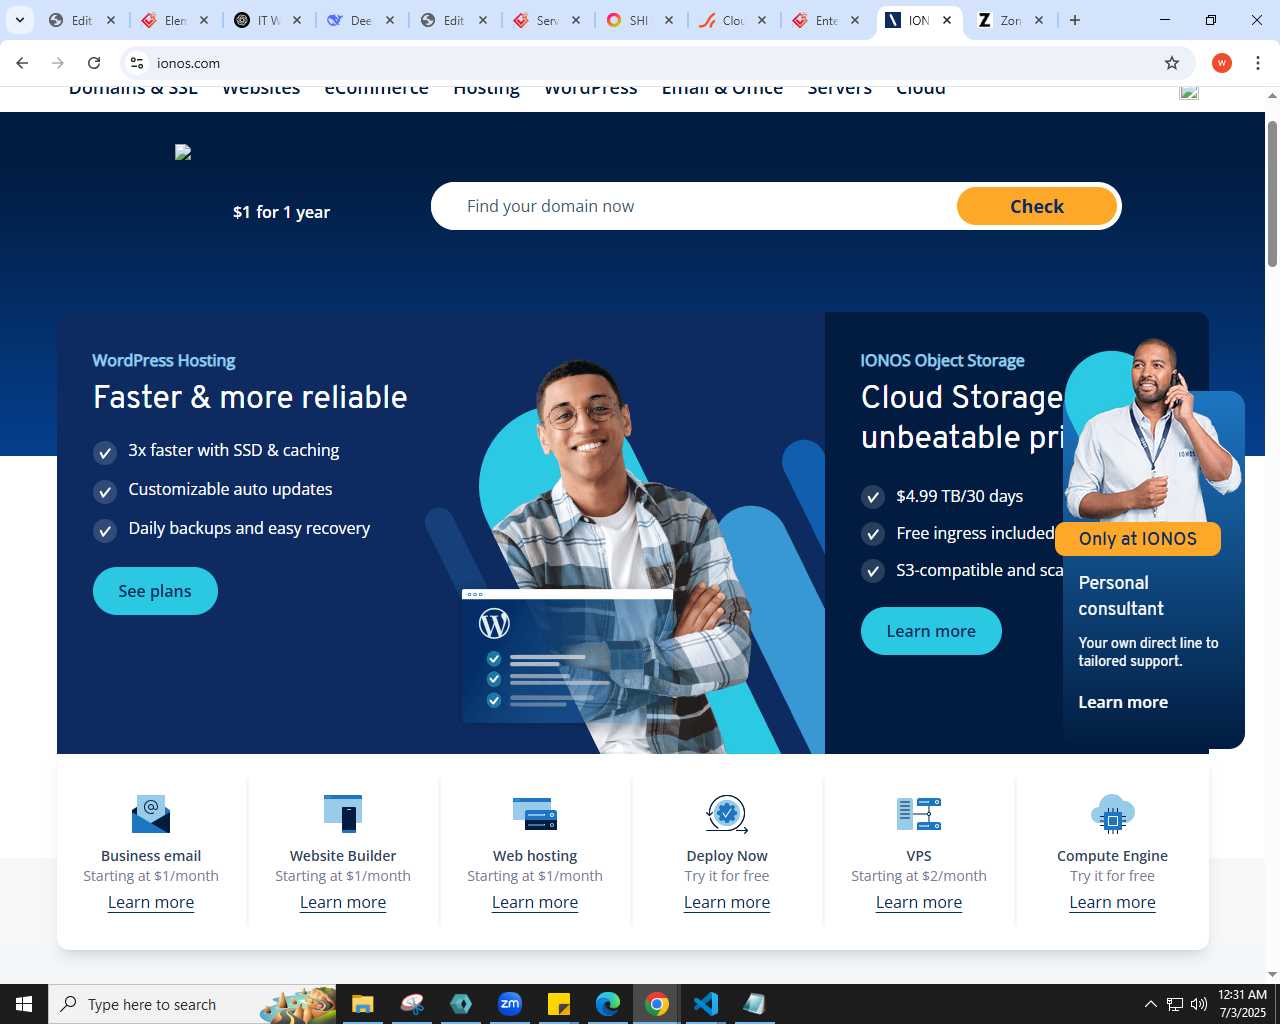1280x1024 pixels.
Task: Click the WordPress Hosting label
Action: pyautogui.click(x=164, y=360)
